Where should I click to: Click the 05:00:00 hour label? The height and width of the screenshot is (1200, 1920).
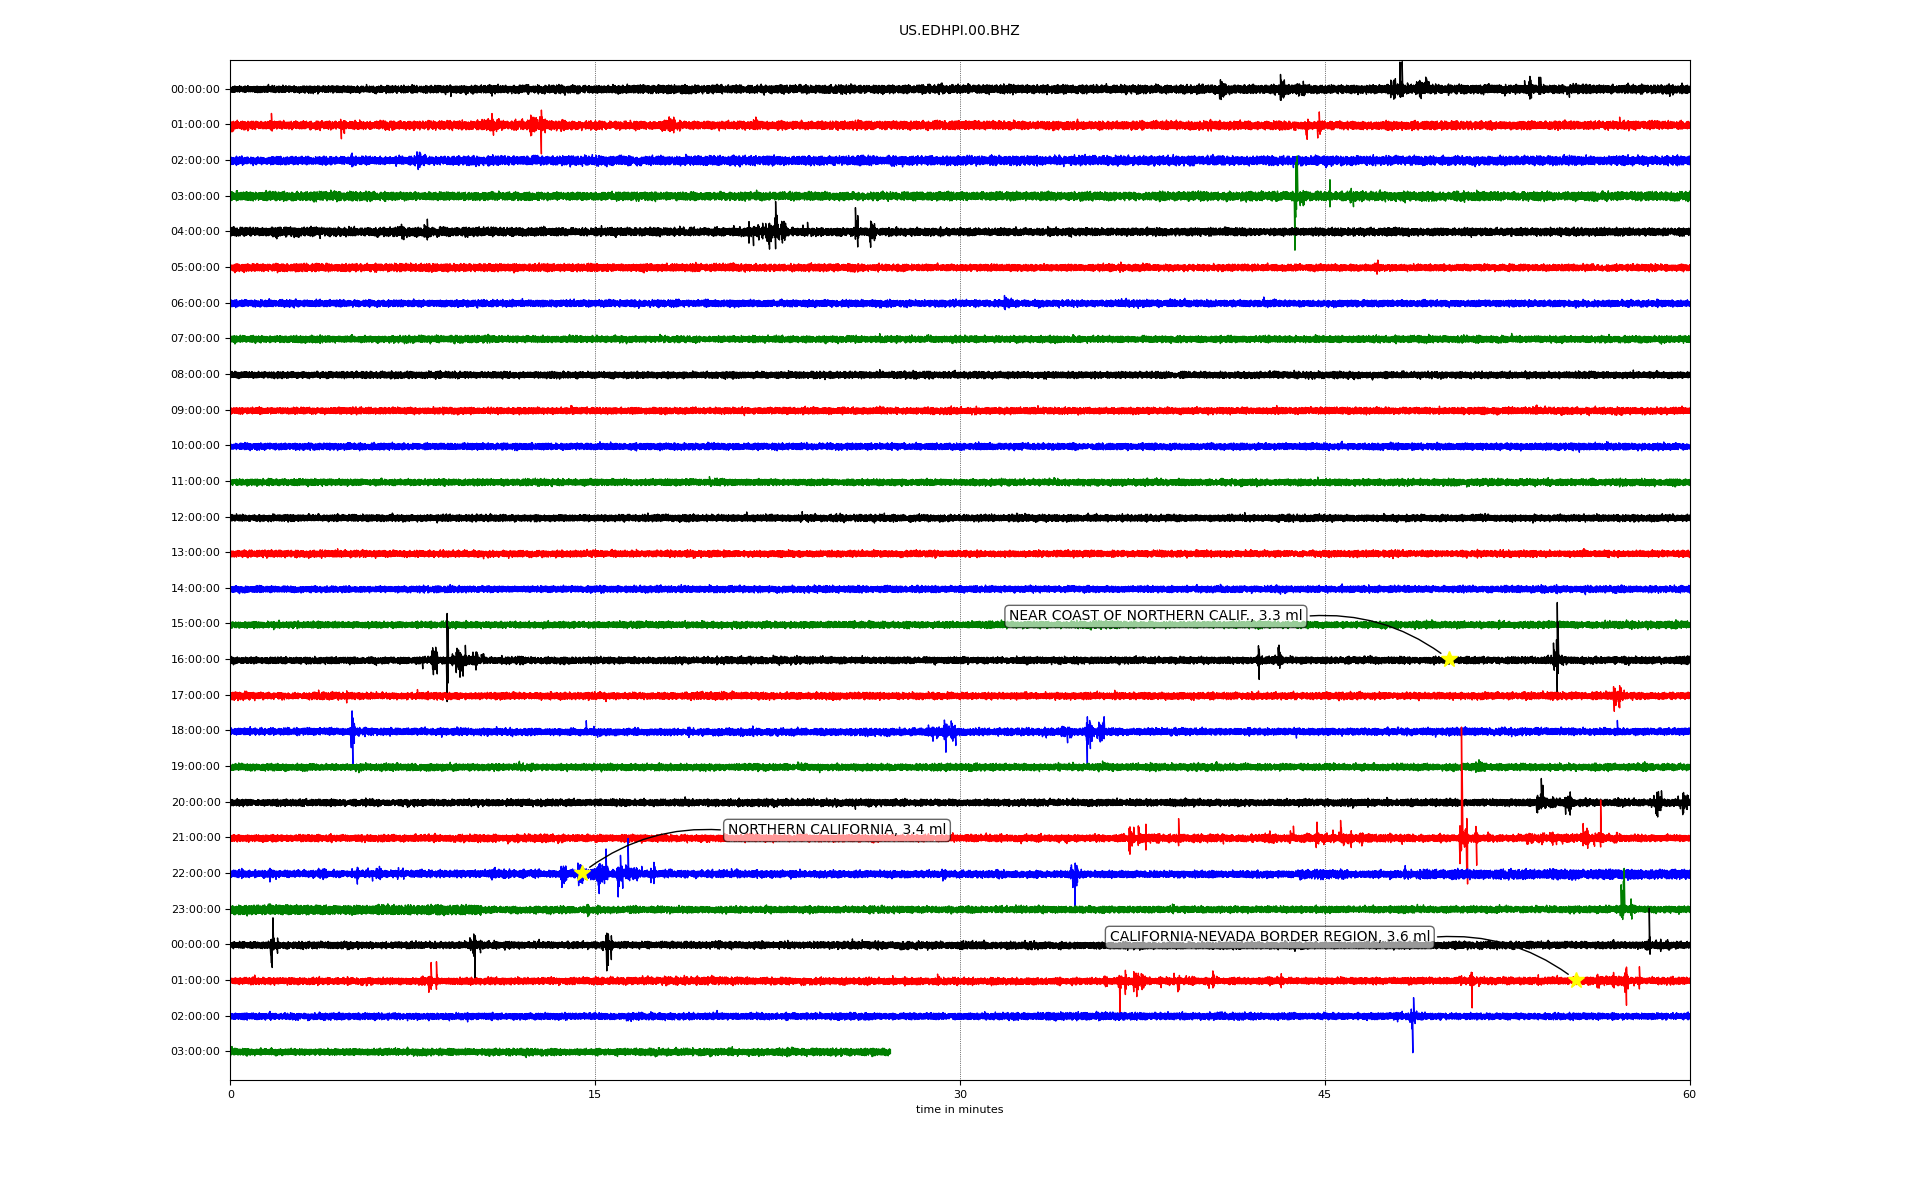[195, 268]
